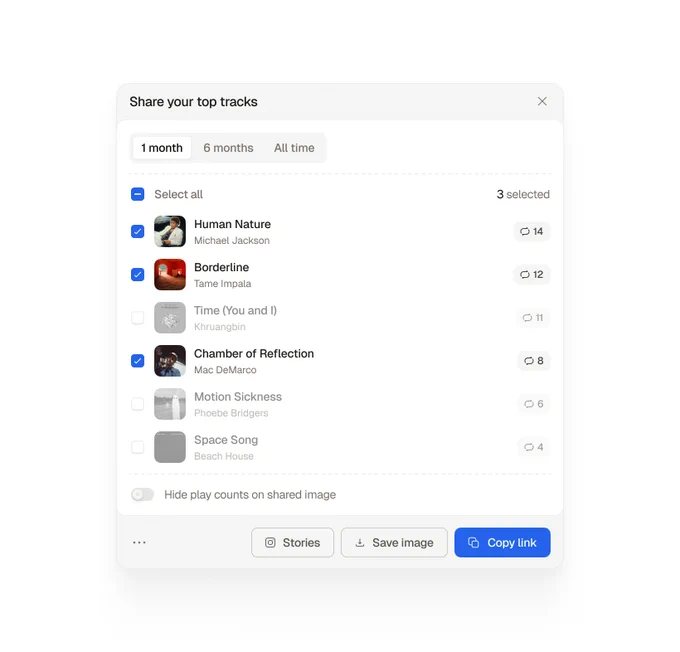
Task: Click the Select all label
Action: point(179,194)
